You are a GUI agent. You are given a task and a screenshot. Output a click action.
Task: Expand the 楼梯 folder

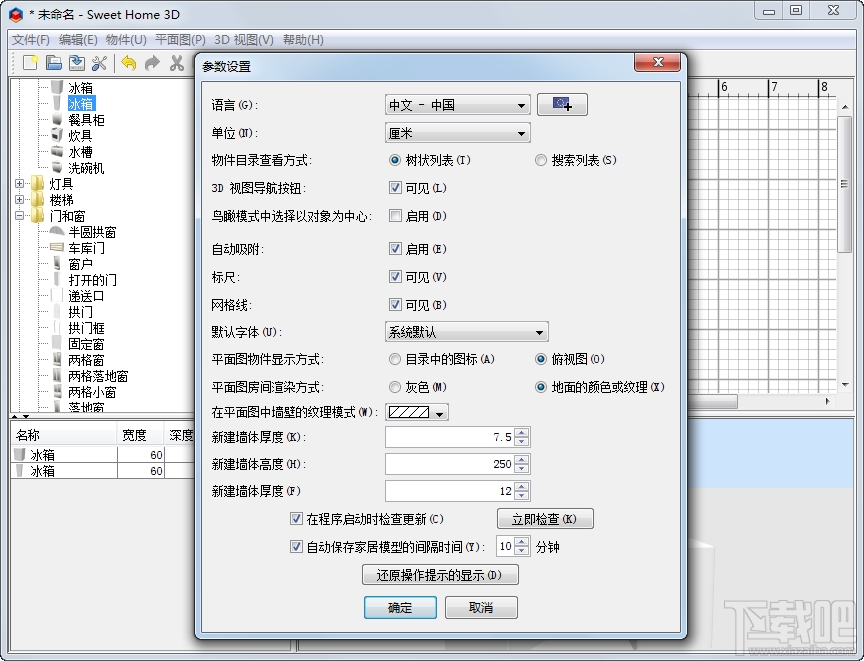(19, 199)
